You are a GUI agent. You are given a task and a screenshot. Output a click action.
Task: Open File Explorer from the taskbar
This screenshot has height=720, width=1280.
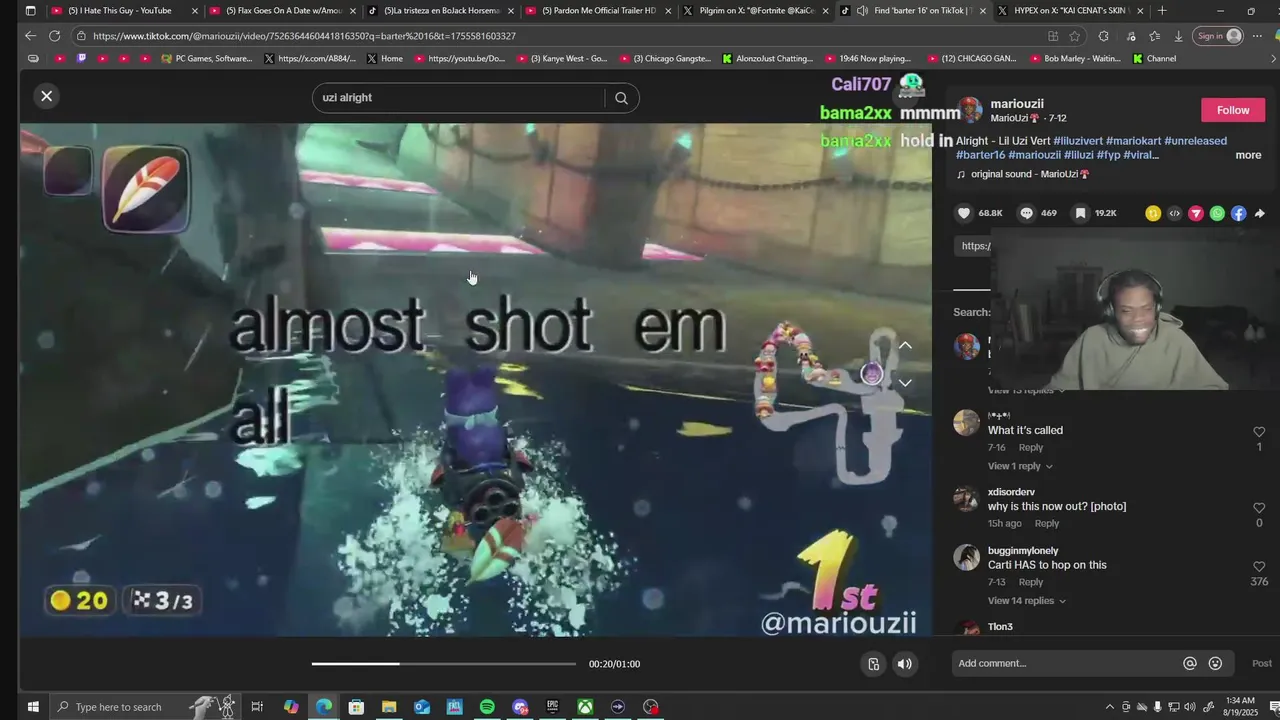click(x=389, y=707)
